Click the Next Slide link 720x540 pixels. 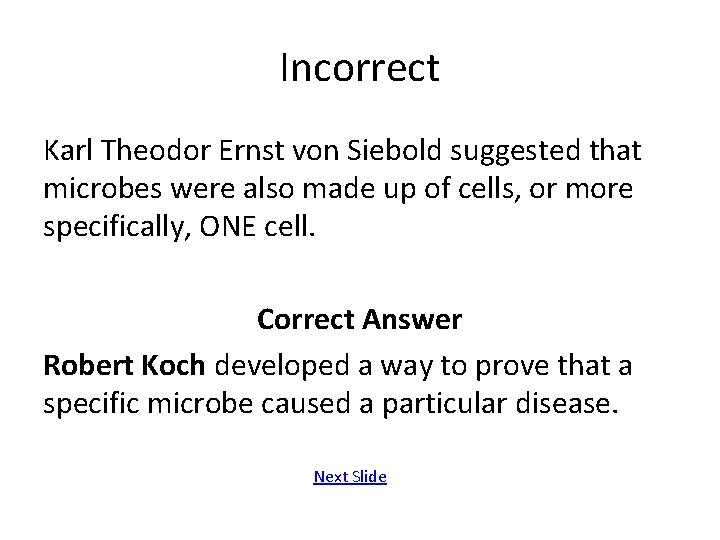[350, 477]
